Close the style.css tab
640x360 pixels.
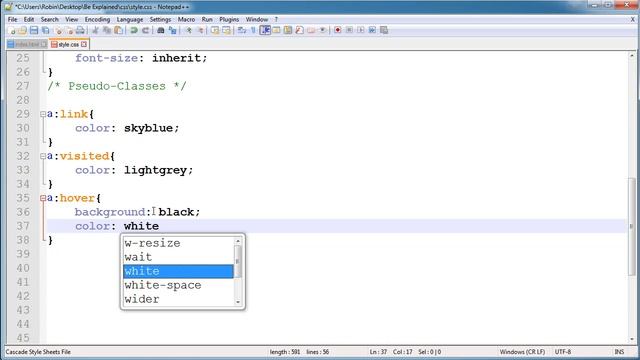[84, 44]
